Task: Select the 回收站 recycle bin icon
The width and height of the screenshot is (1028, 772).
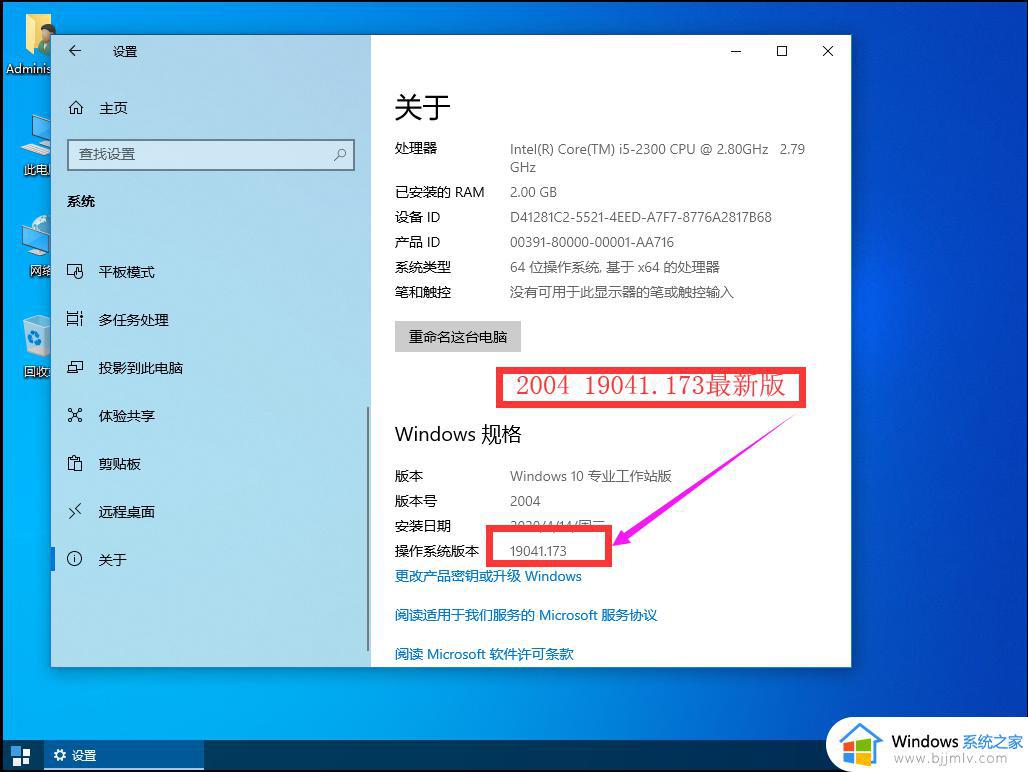Action: (36, 346)
